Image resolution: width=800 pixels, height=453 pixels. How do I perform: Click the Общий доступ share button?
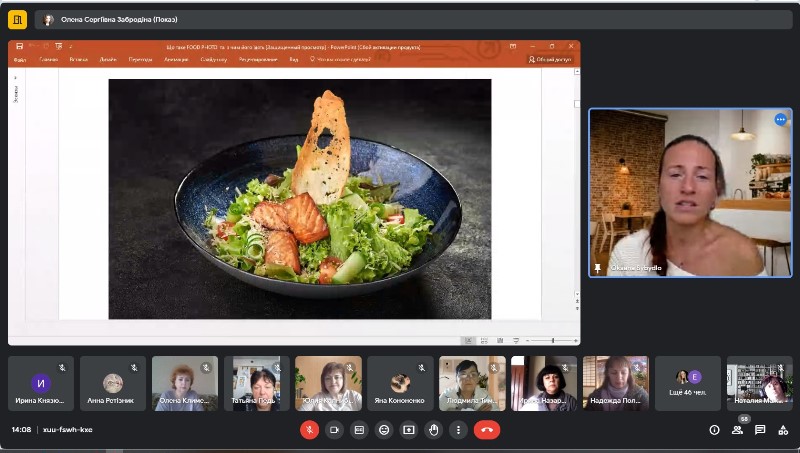point(550,60)
